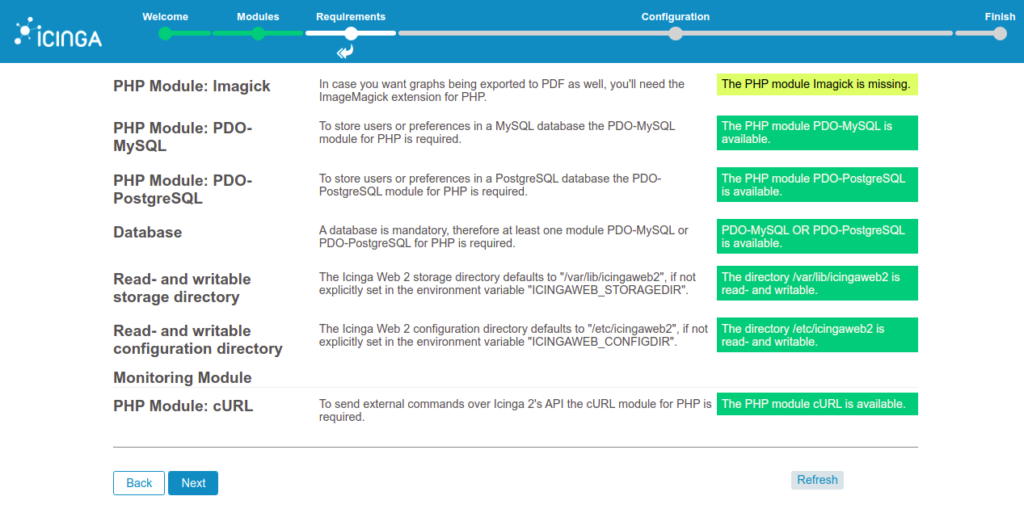The image size is (1024, 513).
Task: Click 'Read- and writable configuration directory' heading
Action: (x=198, y=339)
